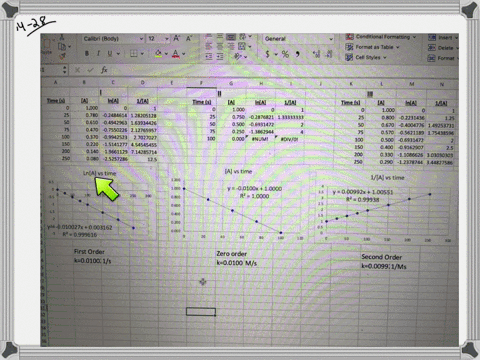Open Conditional Formatting menu
Screen dimensions: 480x360
381,37
